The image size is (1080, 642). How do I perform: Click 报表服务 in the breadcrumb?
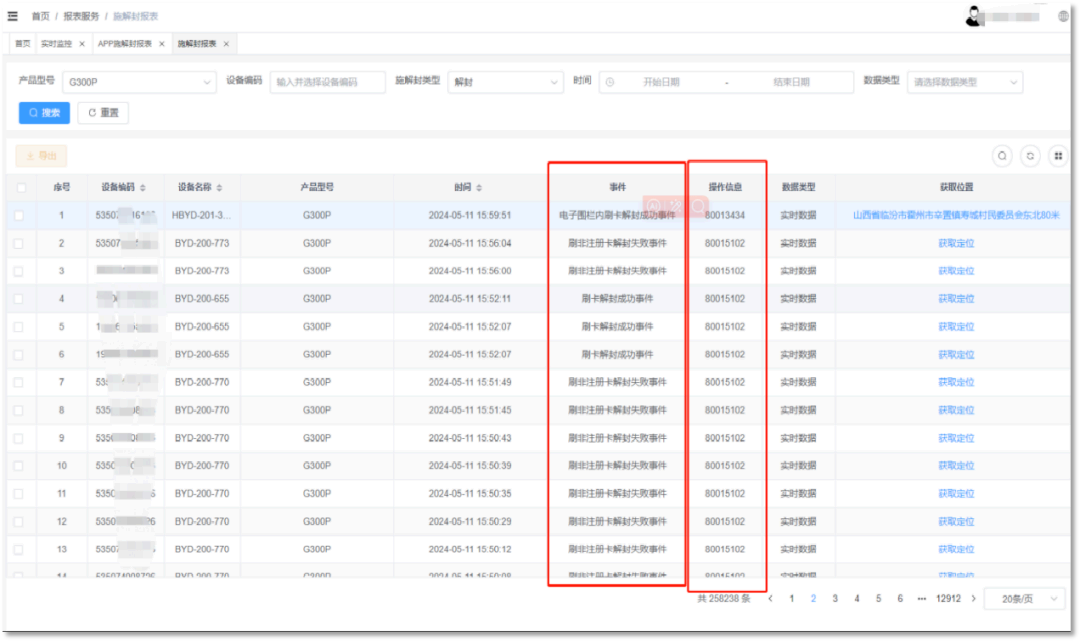point(81,16)
